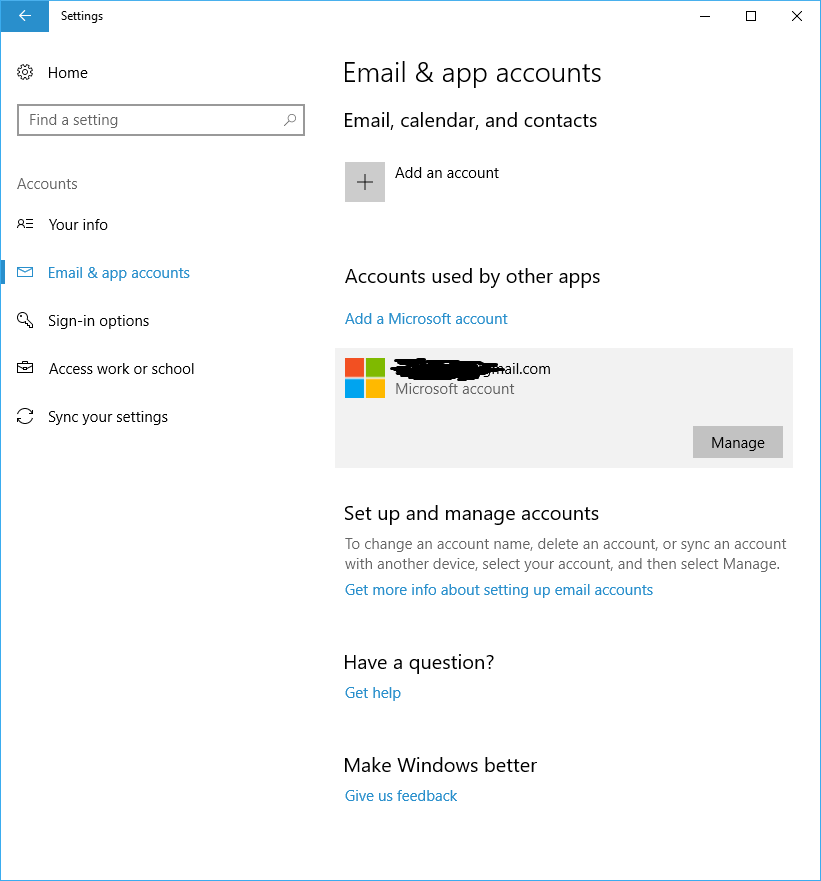Click the Add an account label

447,173
